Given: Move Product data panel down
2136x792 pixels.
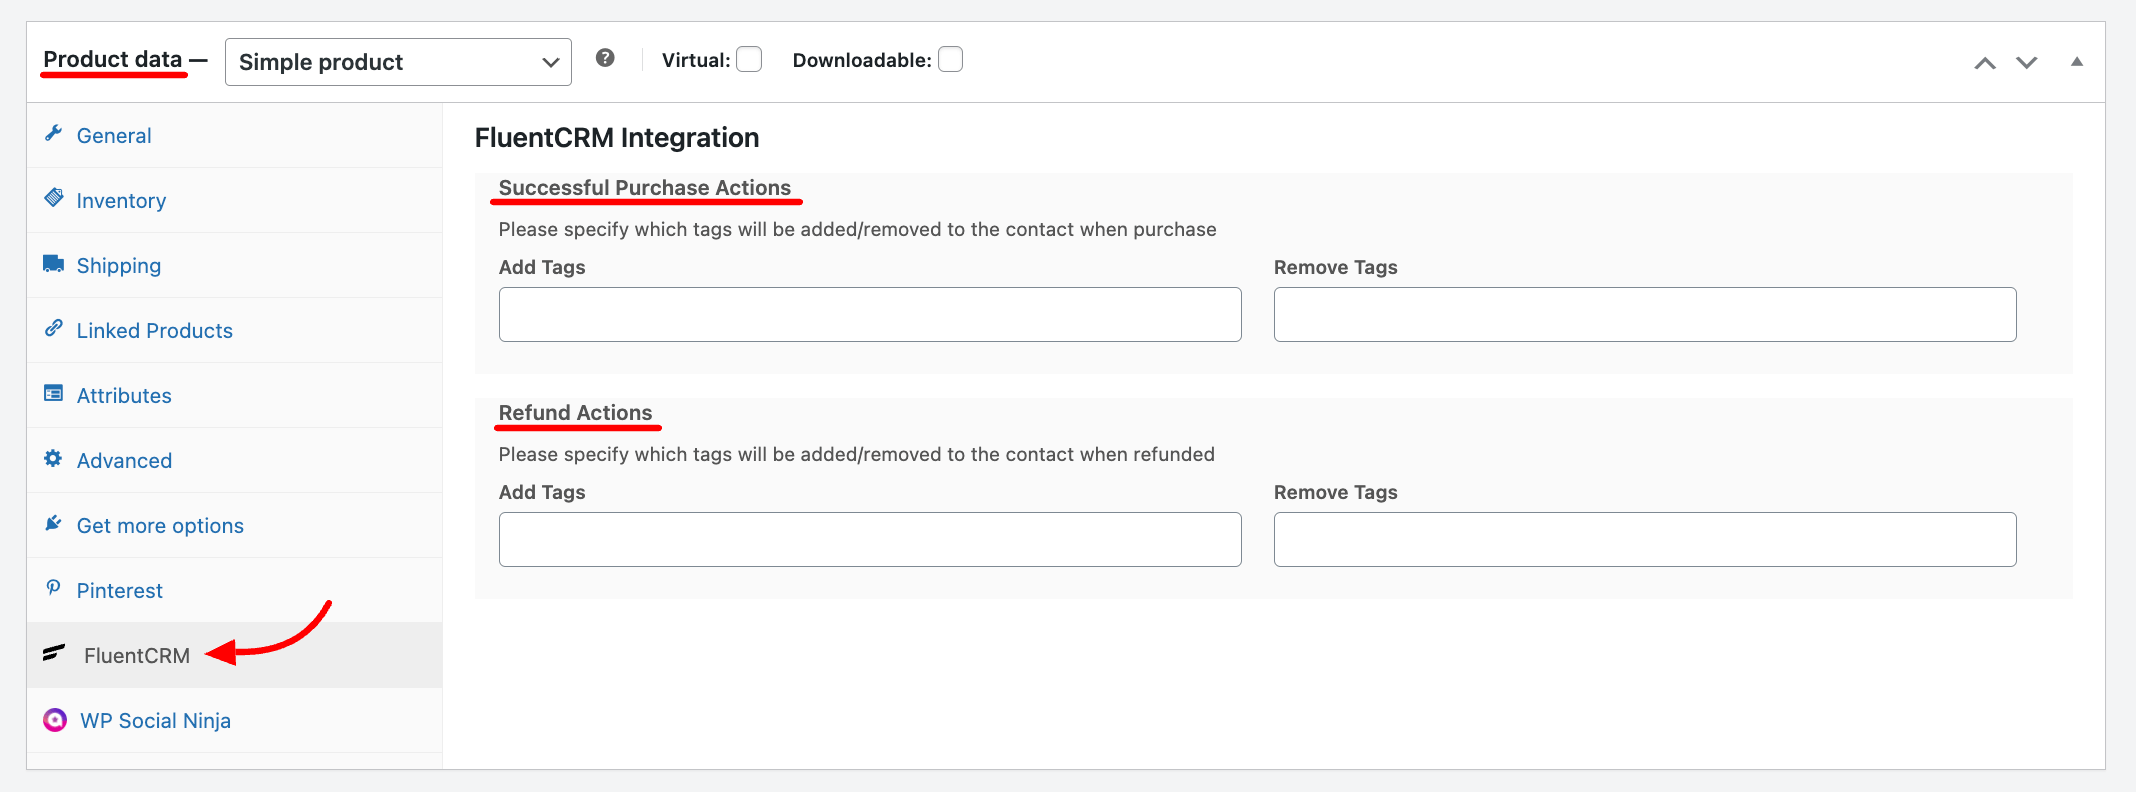Looking at the screenshot, I should pos(2027,63).
